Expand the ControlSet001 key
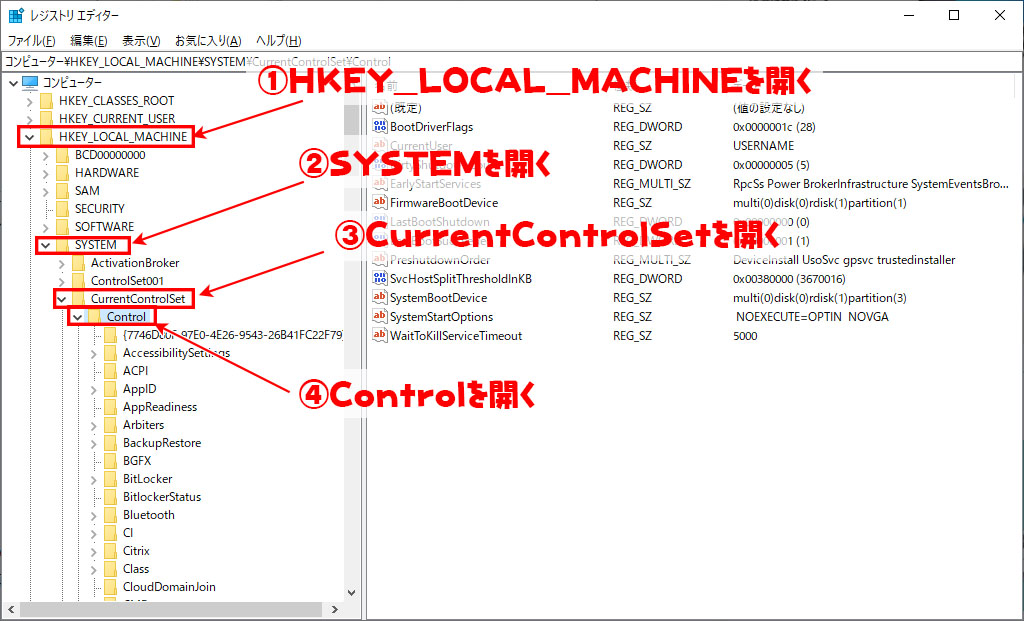 pyautogui.click(x=61, y=281)
